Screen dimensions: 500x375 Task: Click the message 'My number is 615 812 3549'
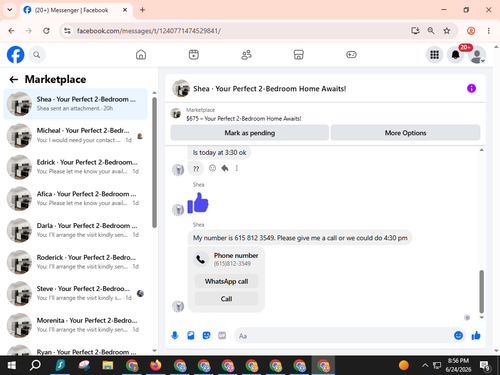click(x=300, y=238)
